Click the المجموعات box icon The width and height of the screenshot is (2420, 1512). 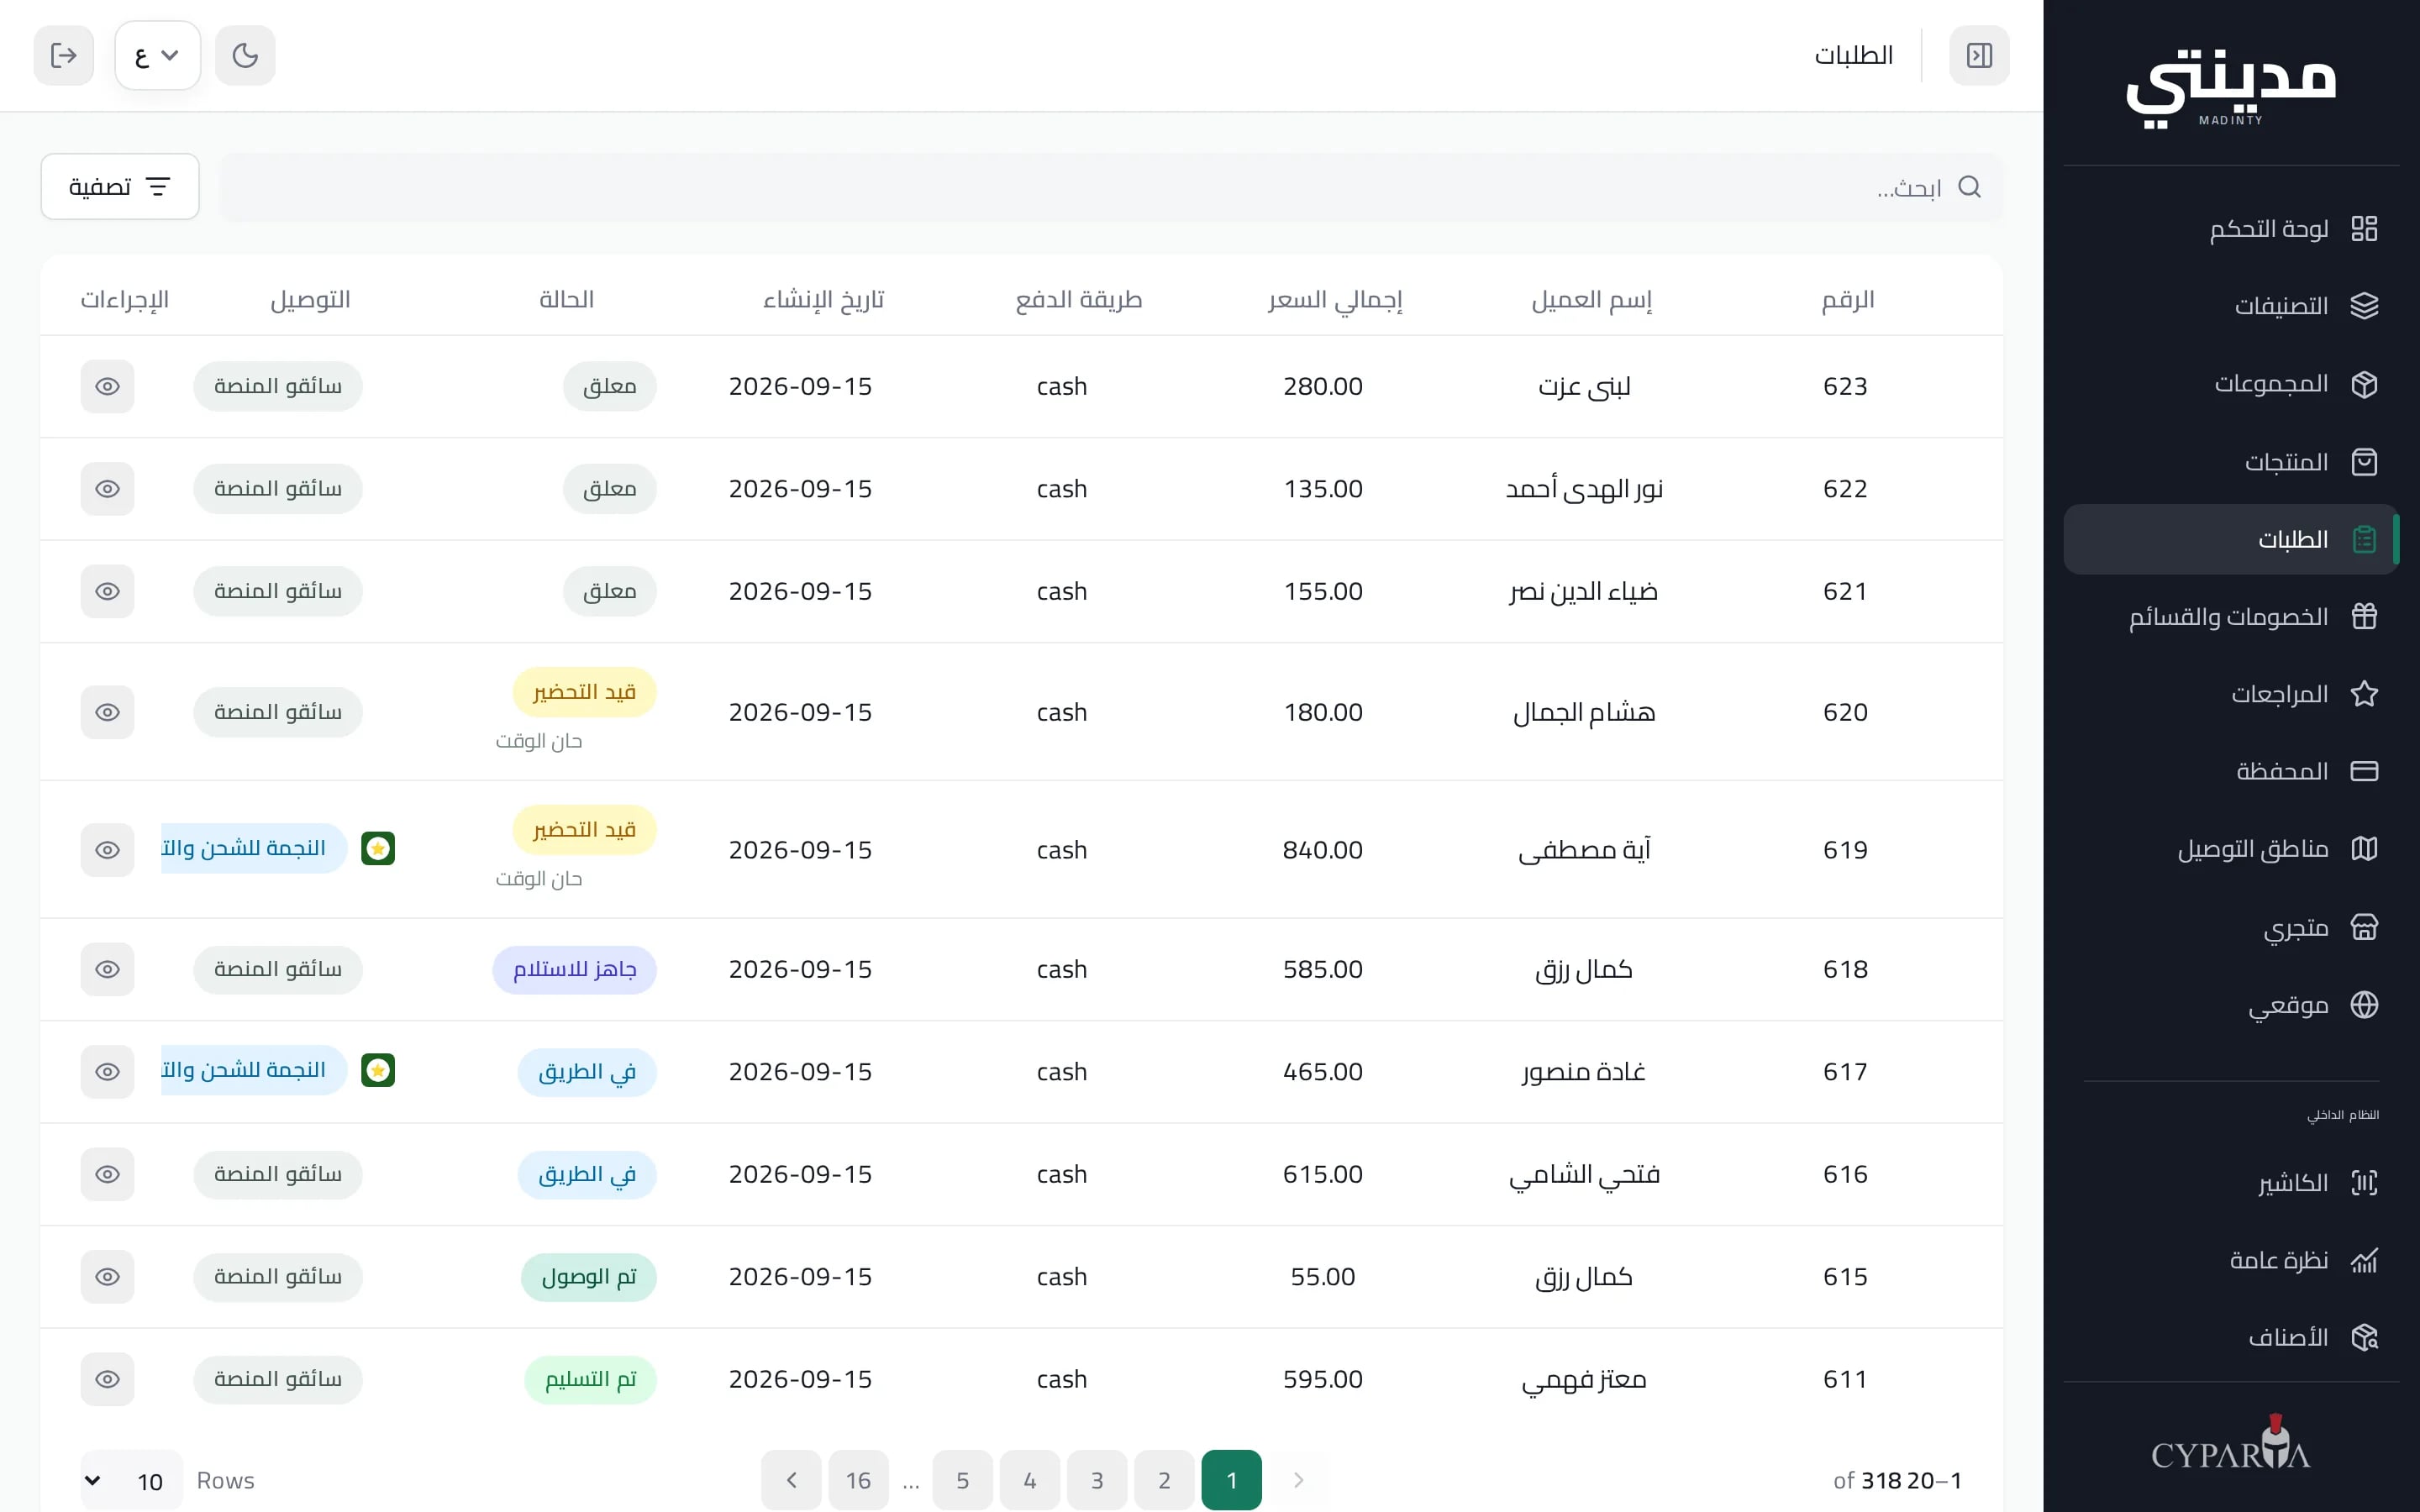click(2364, 384)
